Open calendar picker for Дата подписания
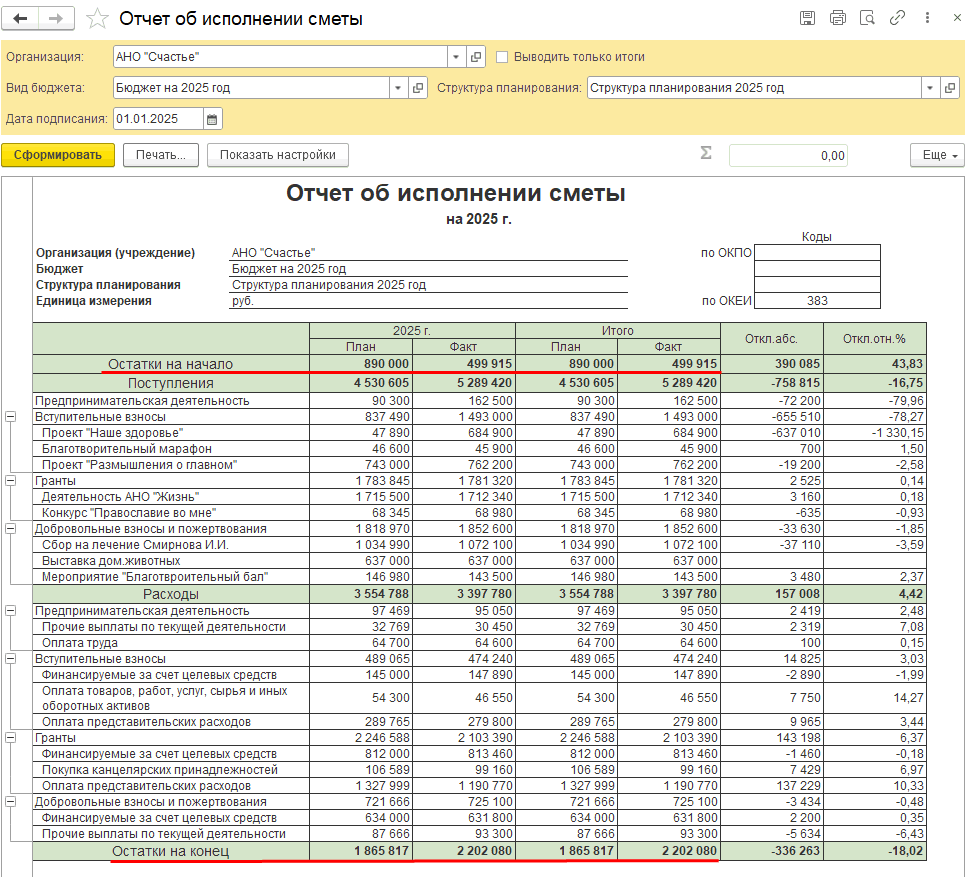This screenshot has height=878, width=975. click(x=212, y=119)
